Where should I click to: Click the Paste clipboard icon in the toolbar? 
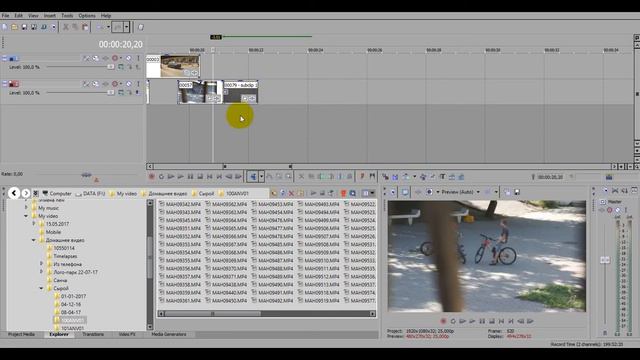click(85, 27)
